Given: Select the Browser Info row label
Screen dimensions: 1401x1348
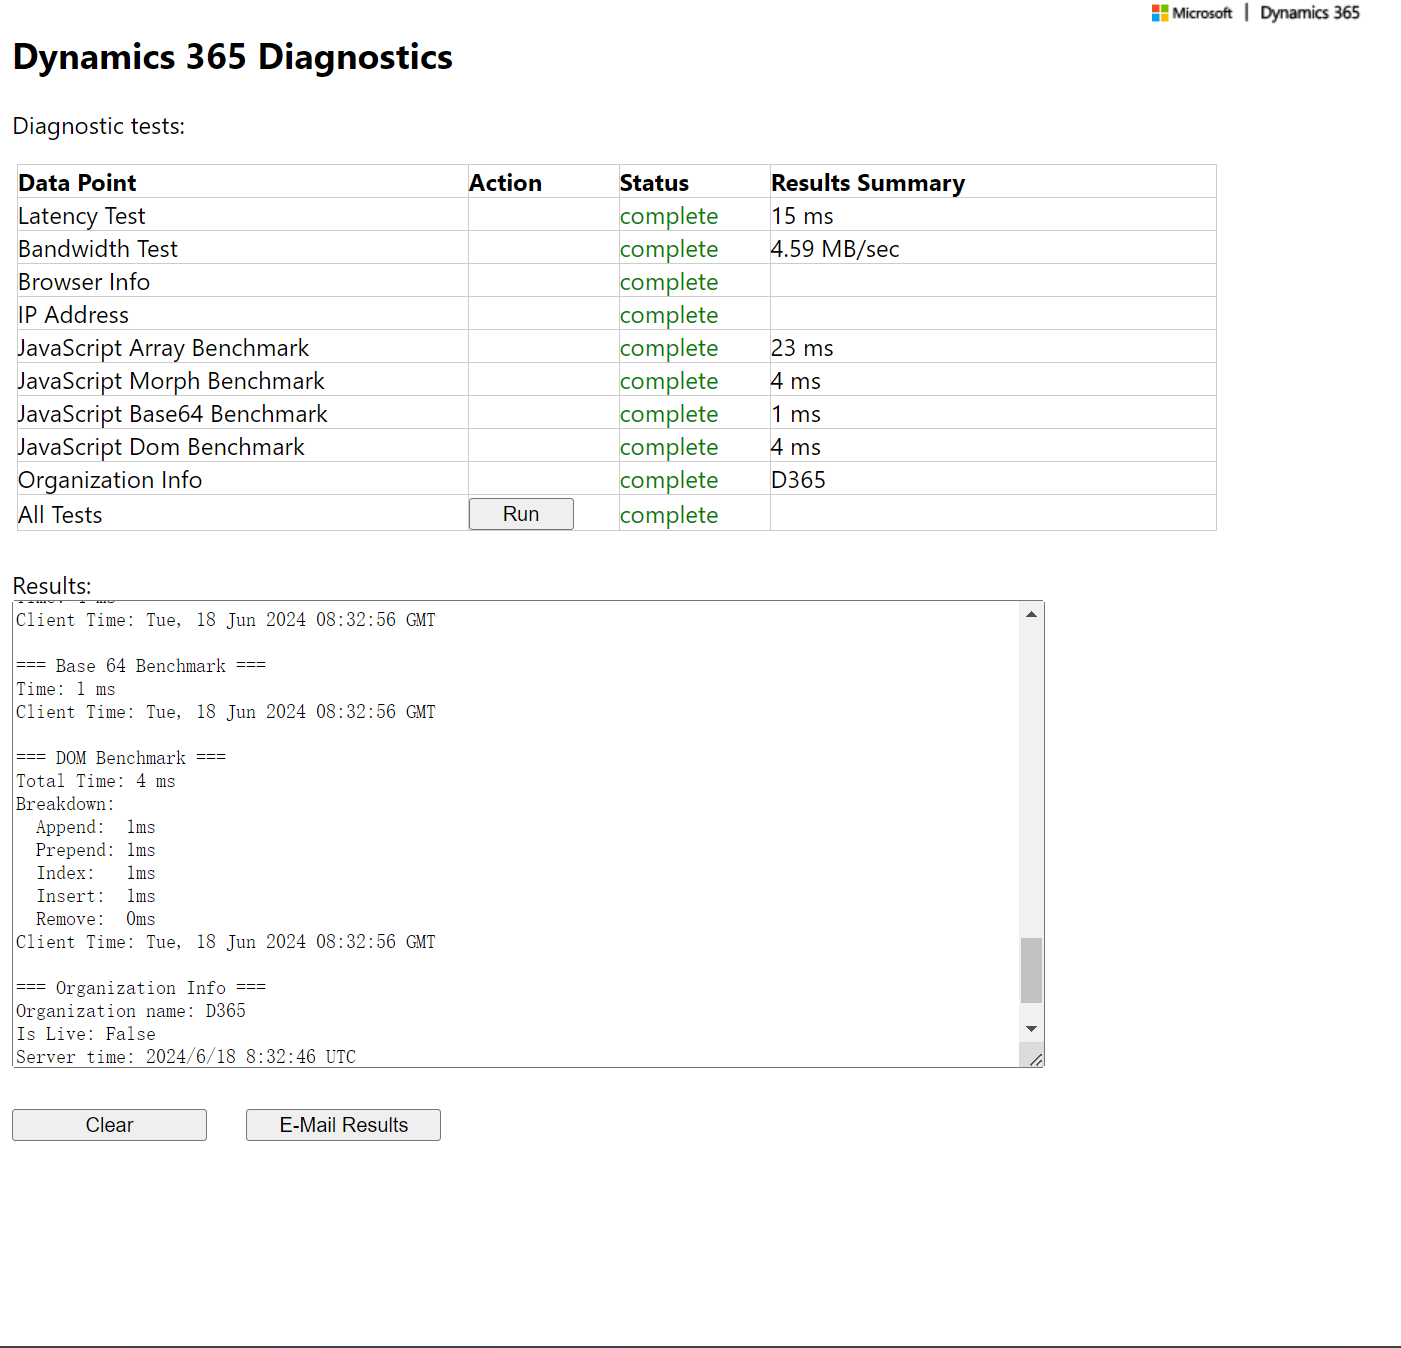Looking at the screenshot, I should (x=84, y=282).
